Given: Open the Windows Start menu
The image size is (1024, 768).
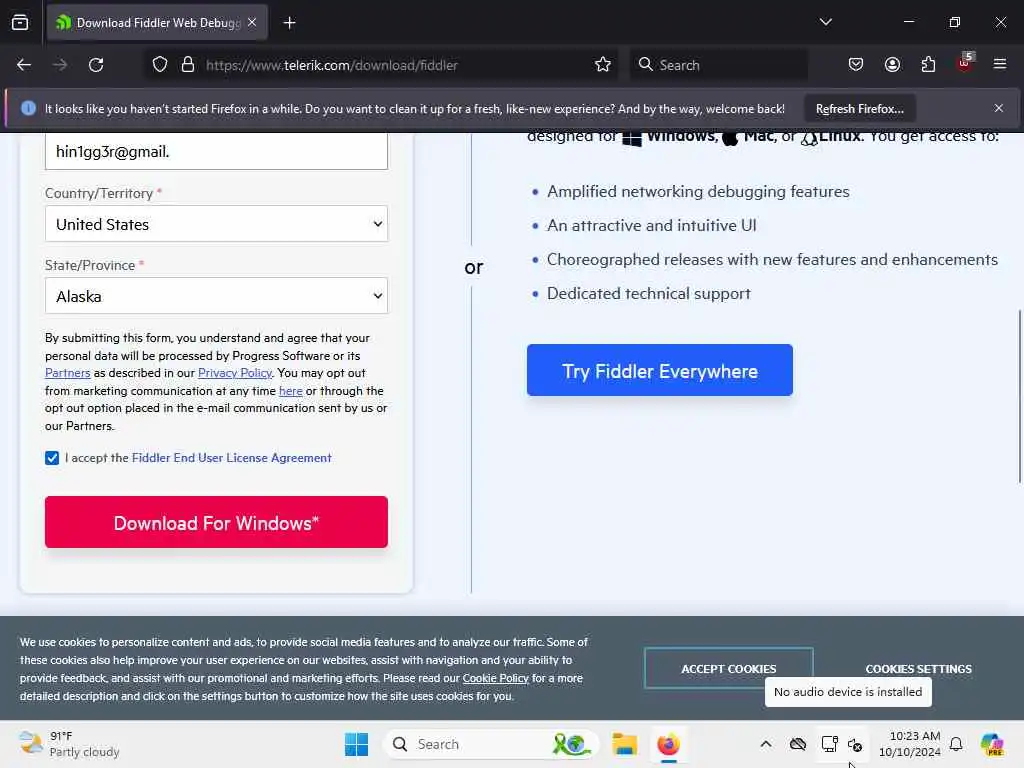Looking at the screenshot, I should point(357,744).
